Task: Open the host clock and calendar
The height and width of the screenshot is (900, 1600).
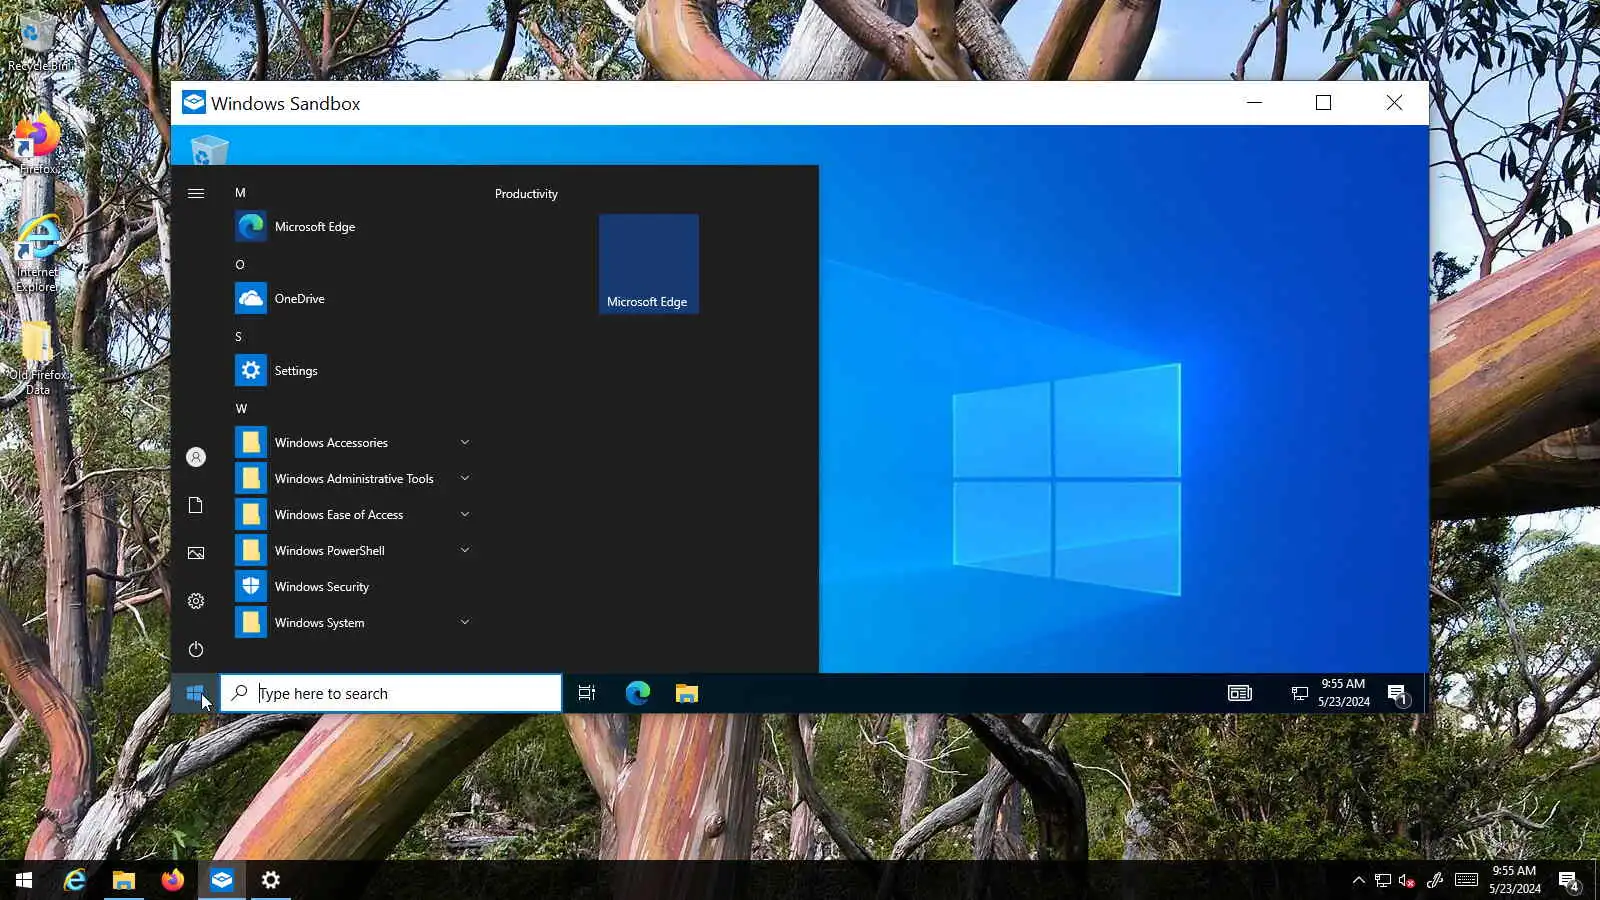Action: tap(1515, 880)
